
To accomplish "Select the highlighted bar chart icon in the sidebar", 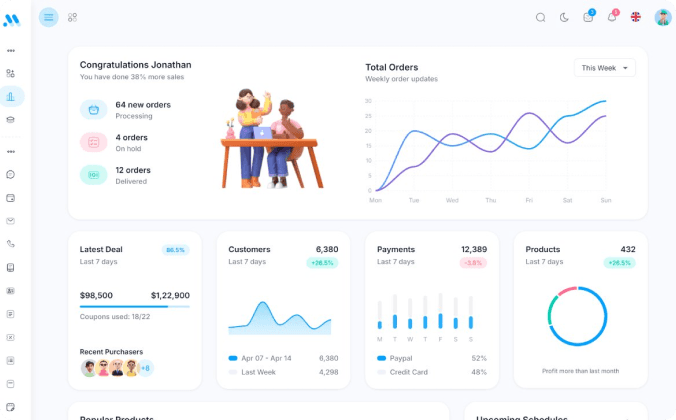I will [11, 97].
